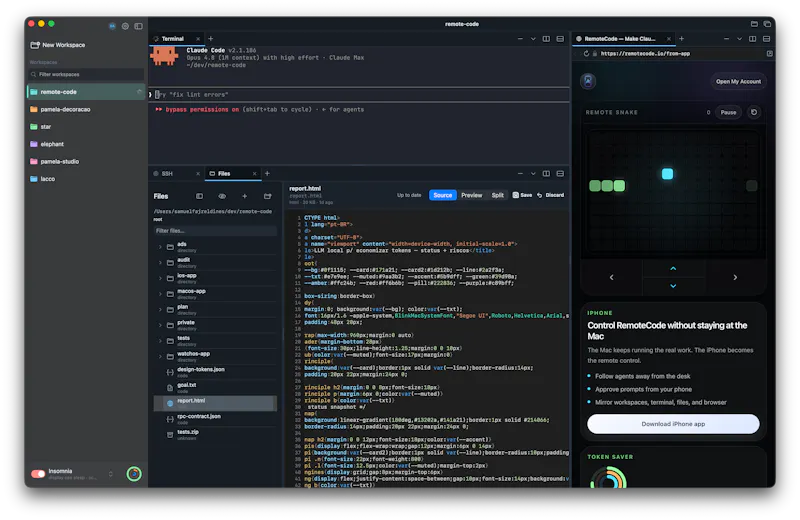Image resolution: width=800 pixels, height=520 pixels.
Task: Close the Files tab
Action: pyautogui.click(x=254, y=174)
